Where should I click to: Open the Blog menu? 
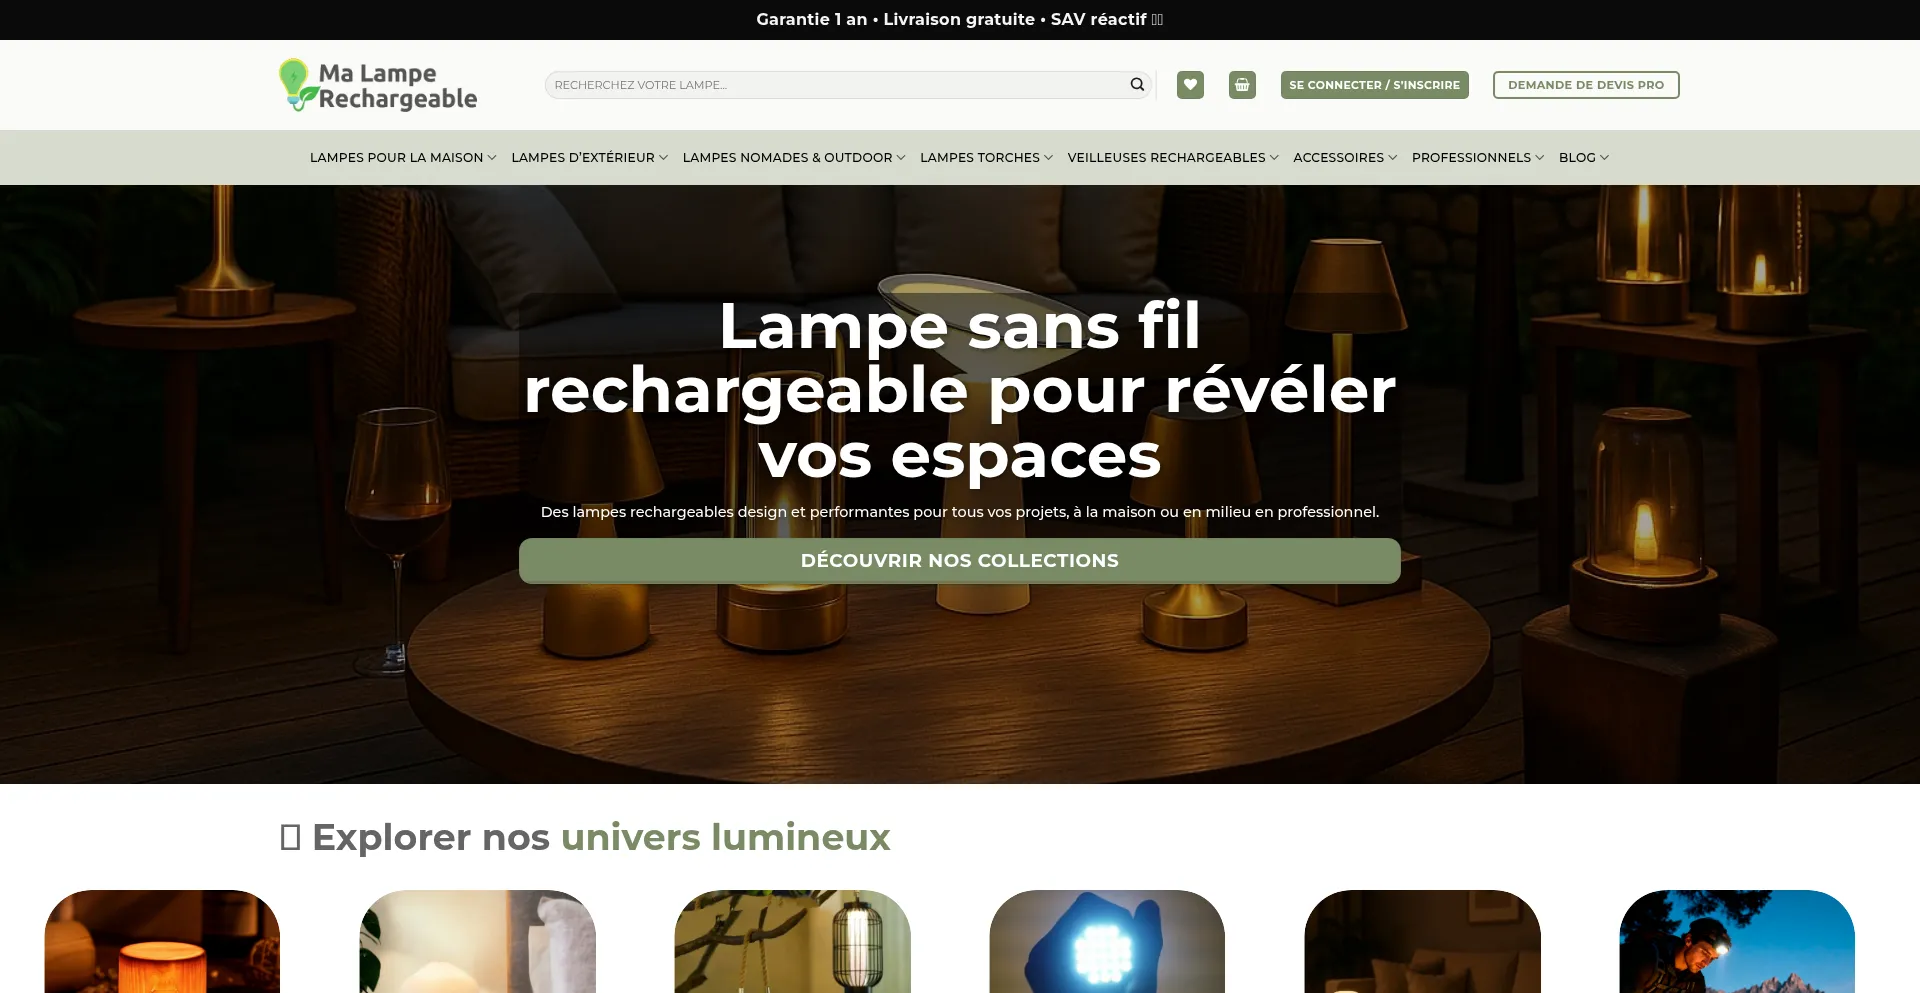1584,158
